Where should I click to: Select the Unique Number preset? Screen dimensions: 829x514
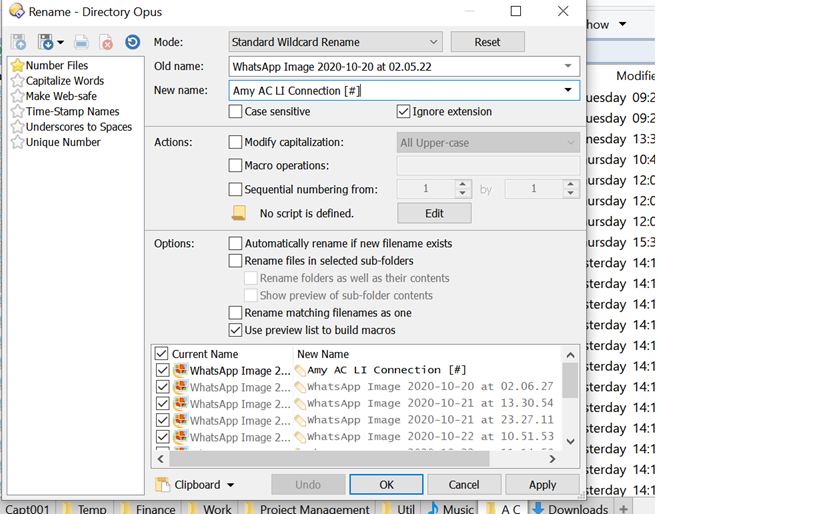[63, 142]
